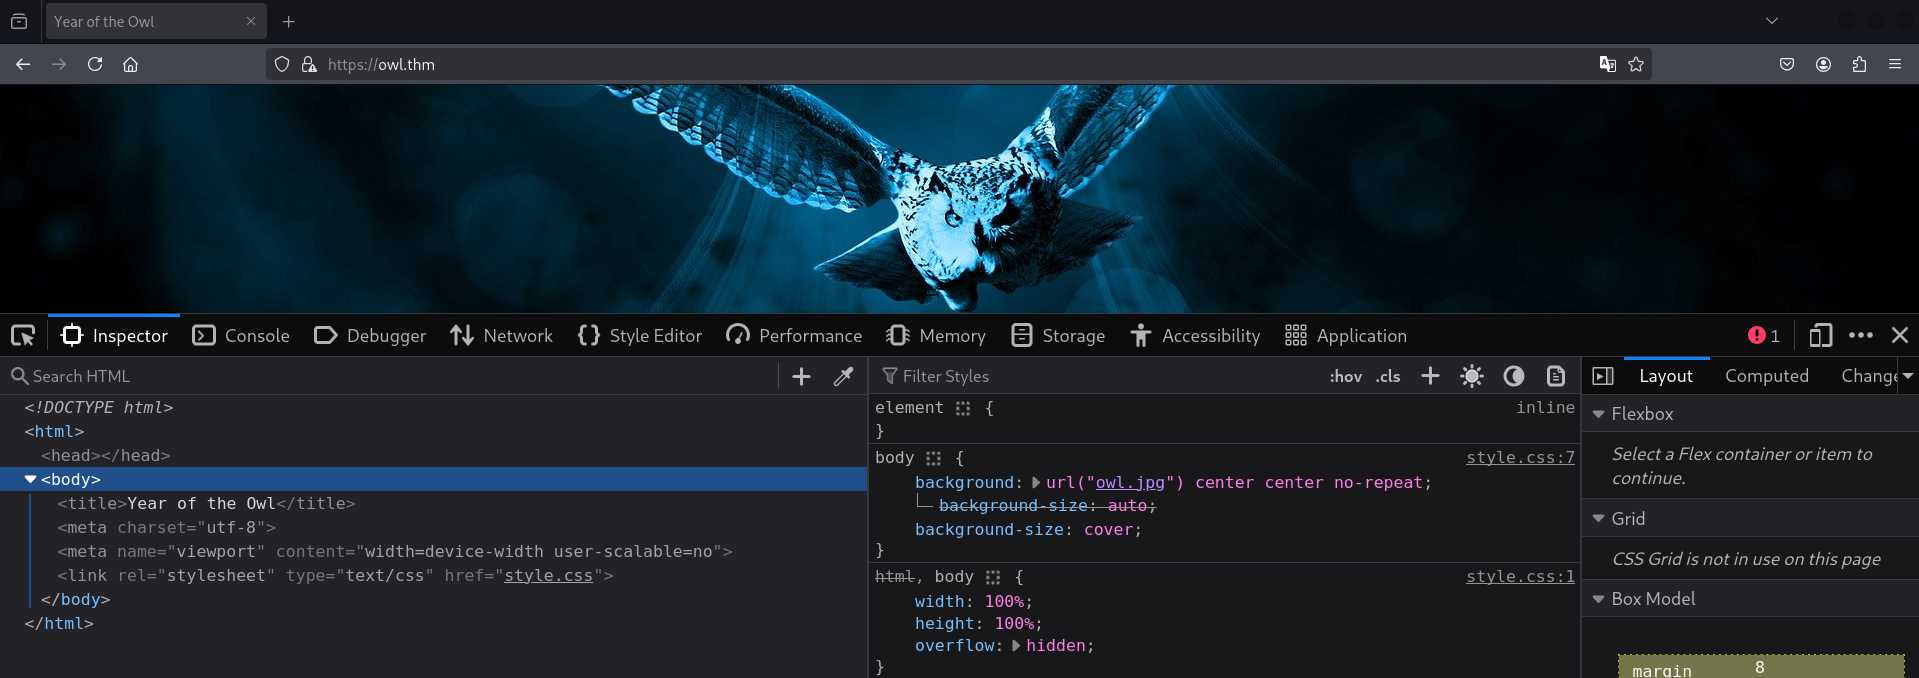Open DevTools three-dot options menu

coord(1860,336)
